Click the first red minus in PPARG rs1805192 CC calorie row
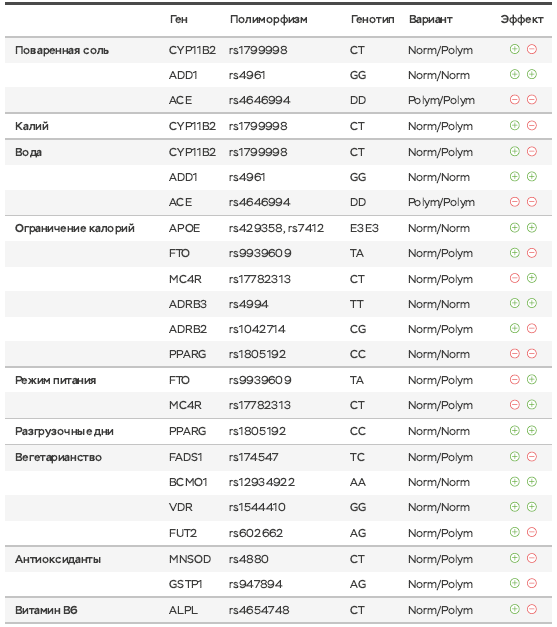557x627 pixels. (x=515, y=353)
